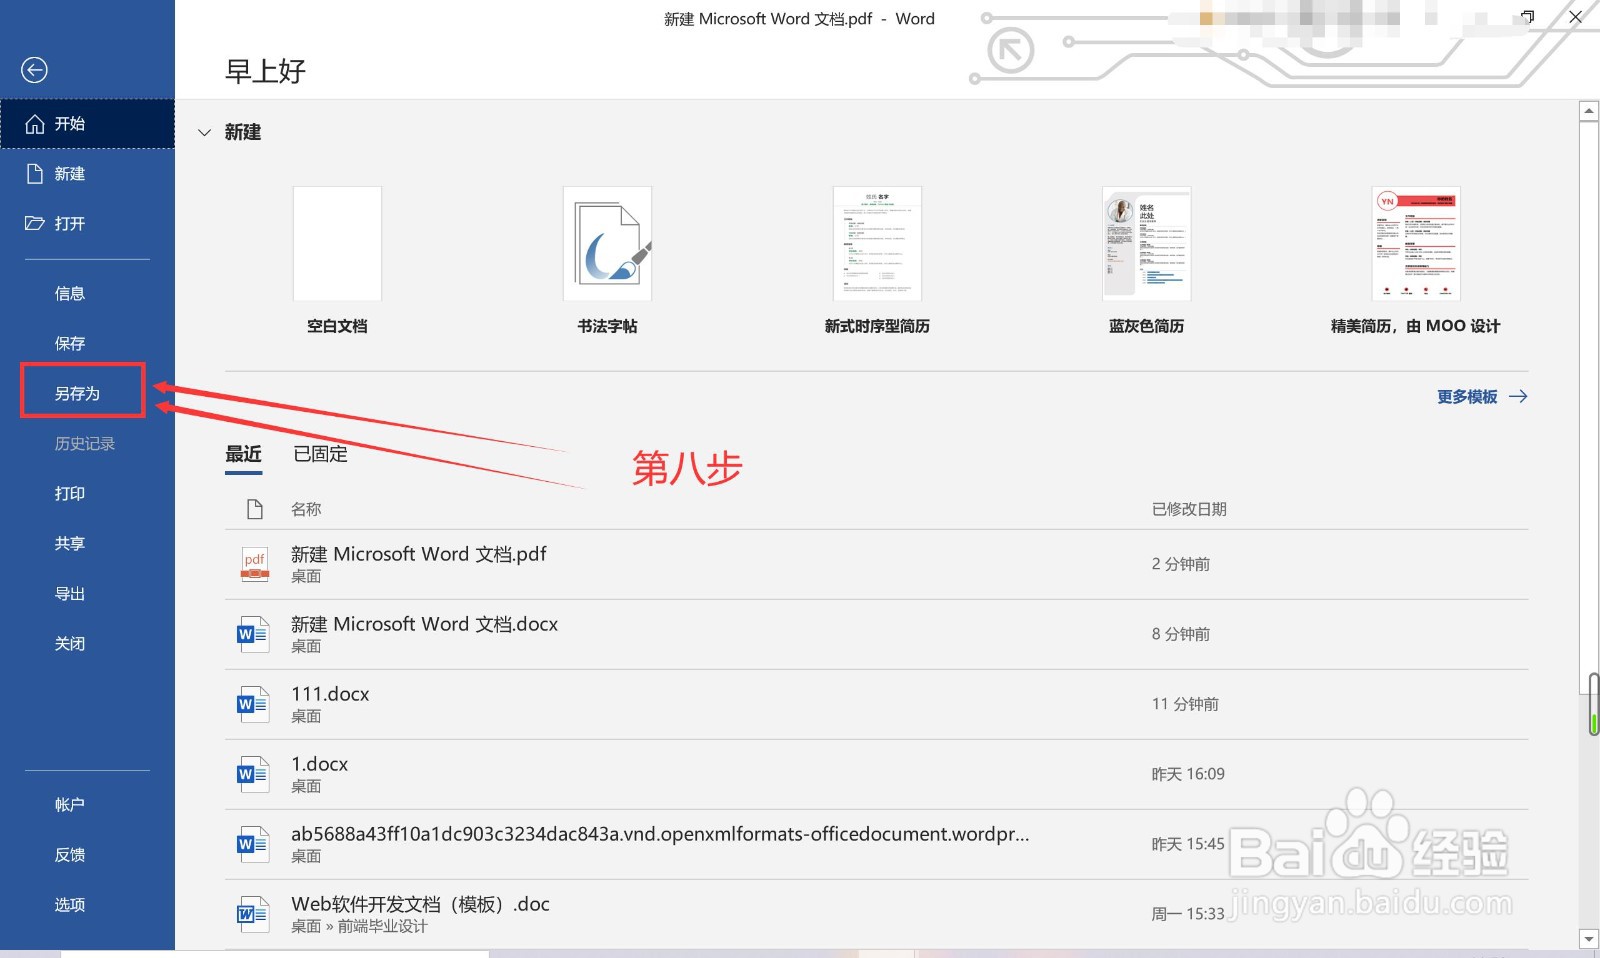Viewport: 1600px width, 958px height.
Task: Select the 精美简历 MOO 设计 template thumbnail
Action: coord(1416,243)
